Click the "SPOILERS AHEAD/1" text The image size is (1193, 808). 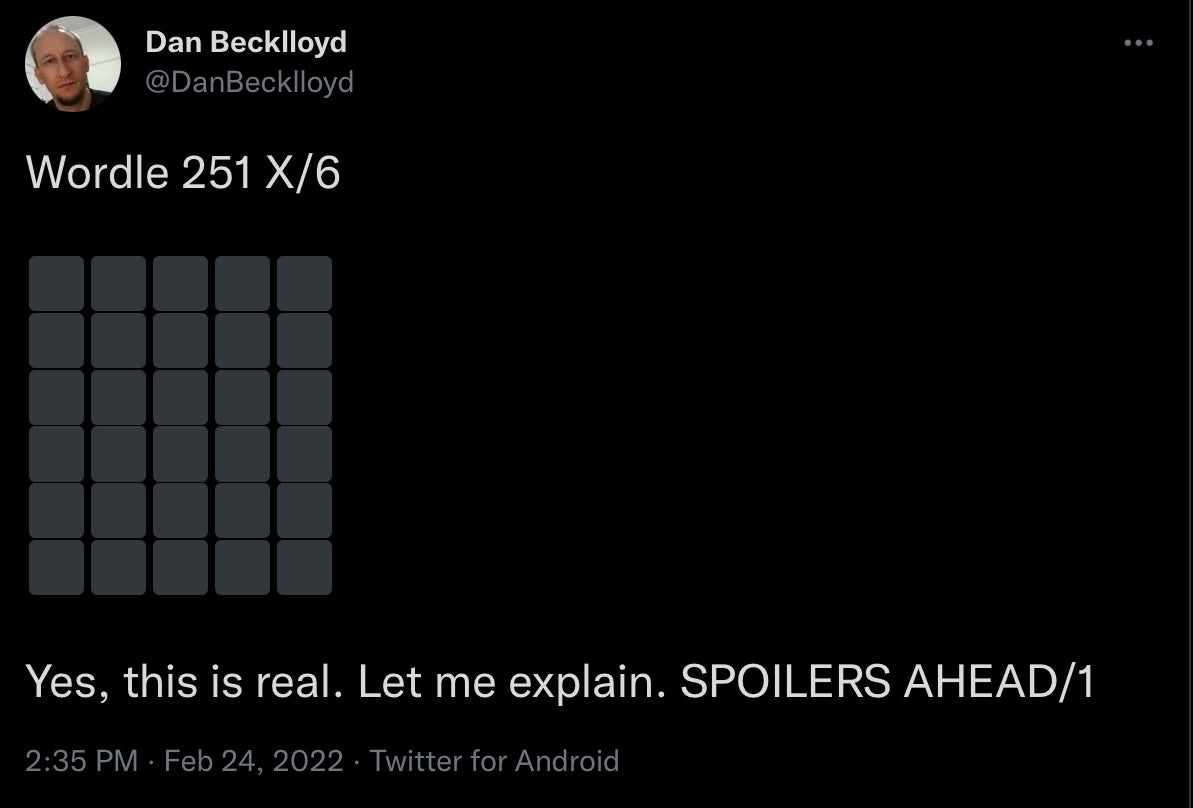point(887,681)
